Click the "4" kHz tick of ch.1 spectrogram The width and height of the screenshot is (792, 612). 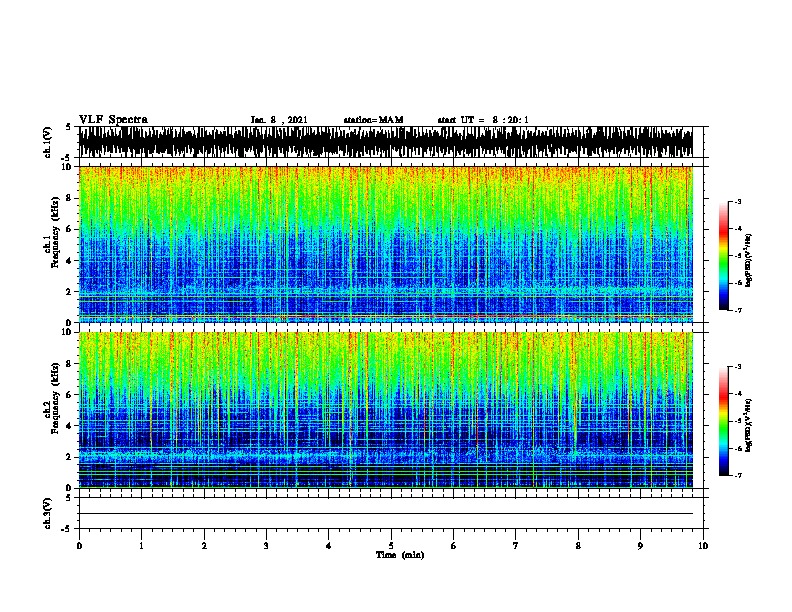(x=69, y=261)
